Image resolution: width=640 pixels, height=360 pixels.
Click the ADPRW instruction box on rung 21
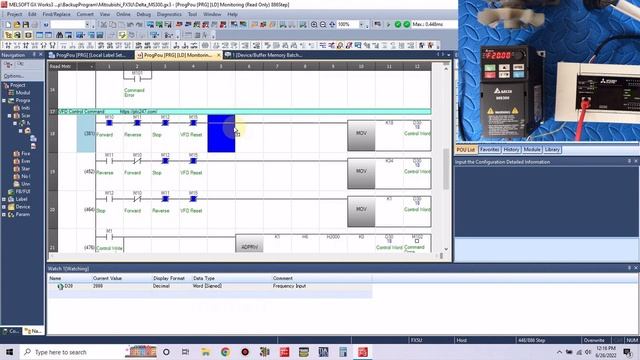point(249,244)
